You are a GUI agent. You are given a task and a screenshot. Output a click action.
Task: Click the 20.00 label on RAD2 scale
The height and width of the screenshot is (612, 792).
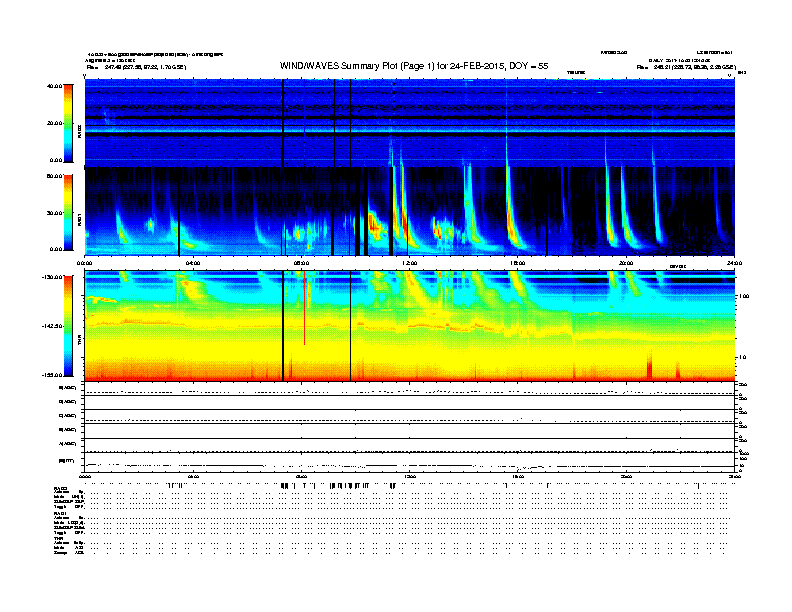(54, 123)
